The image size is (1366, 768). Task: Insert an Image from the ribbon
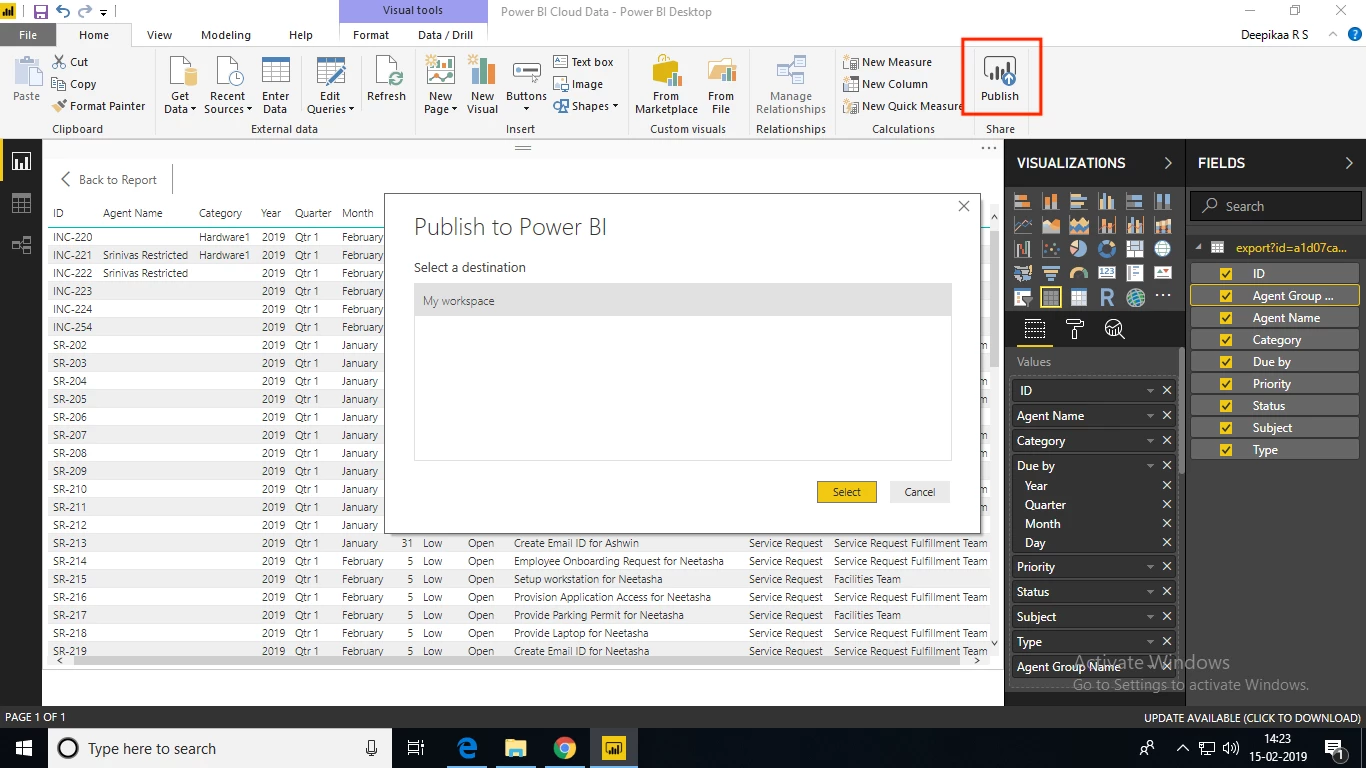(x=578, y=84)
